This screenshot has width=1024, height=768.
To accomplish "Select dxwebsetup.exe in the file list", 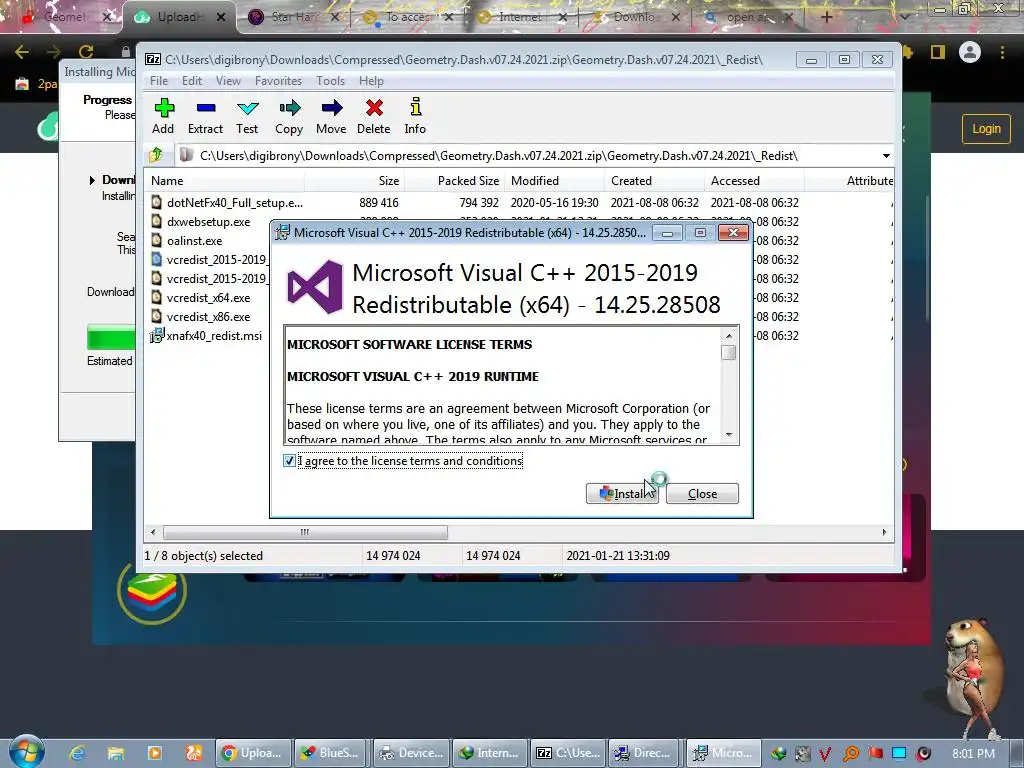I will pyautogui.click(x=208, y=222).
